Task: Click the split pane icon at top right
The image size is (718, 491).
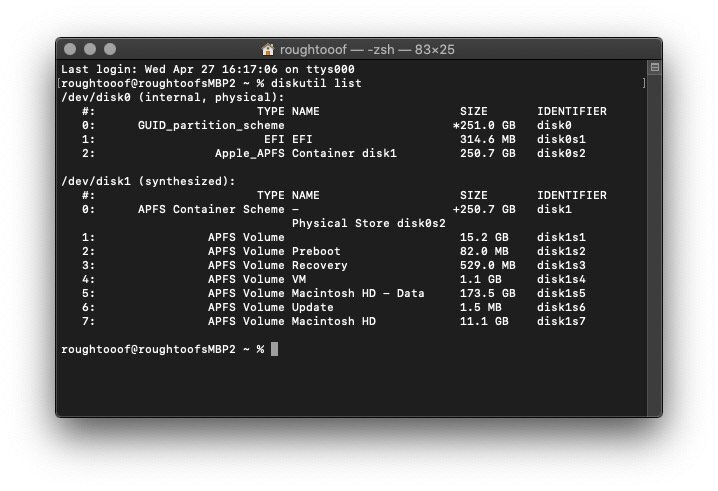Action: (x=655, y=67)
